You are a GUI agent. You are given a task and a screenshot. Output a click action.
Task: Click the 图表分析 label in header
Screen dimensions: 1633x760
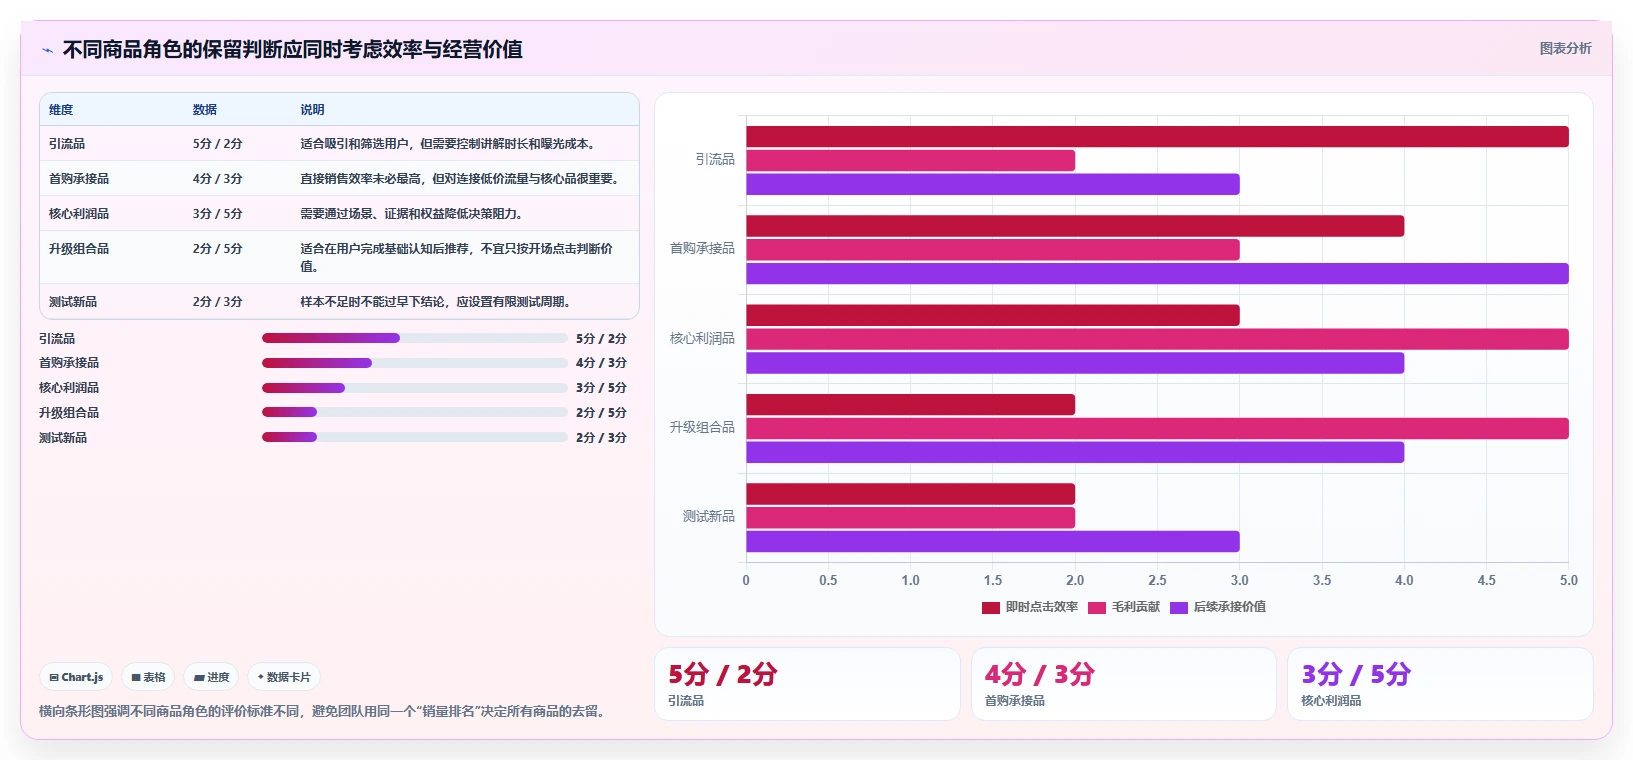click(x=1565, y=48)
